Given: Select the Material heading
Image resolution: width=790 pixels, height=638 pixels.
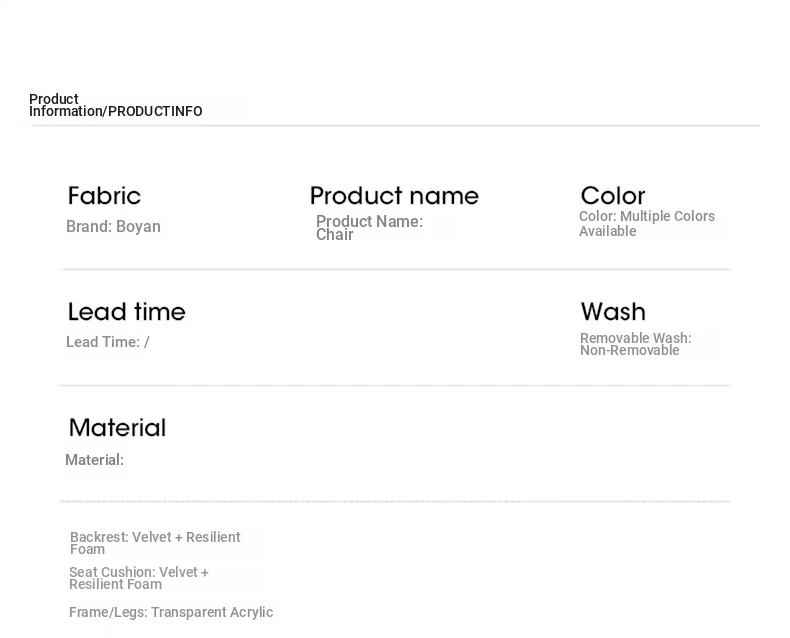Looking at the screenshot, I should 117,427.
